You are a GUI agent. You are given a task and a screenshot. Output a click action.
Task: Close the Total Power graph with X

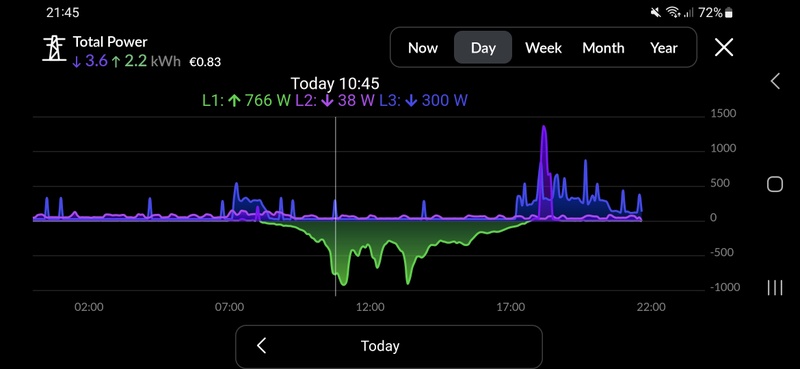click(x=723, y=47)
